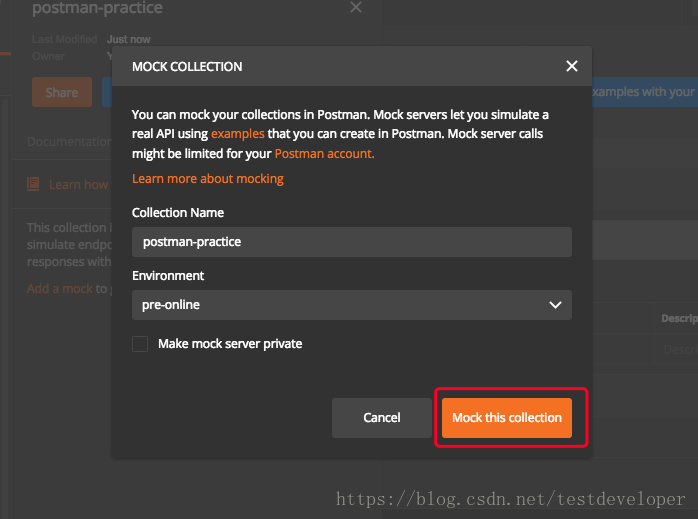Follow the 'Postman account.' link
The width and height of the screenshot is (698, 519).
pos(324,154)
